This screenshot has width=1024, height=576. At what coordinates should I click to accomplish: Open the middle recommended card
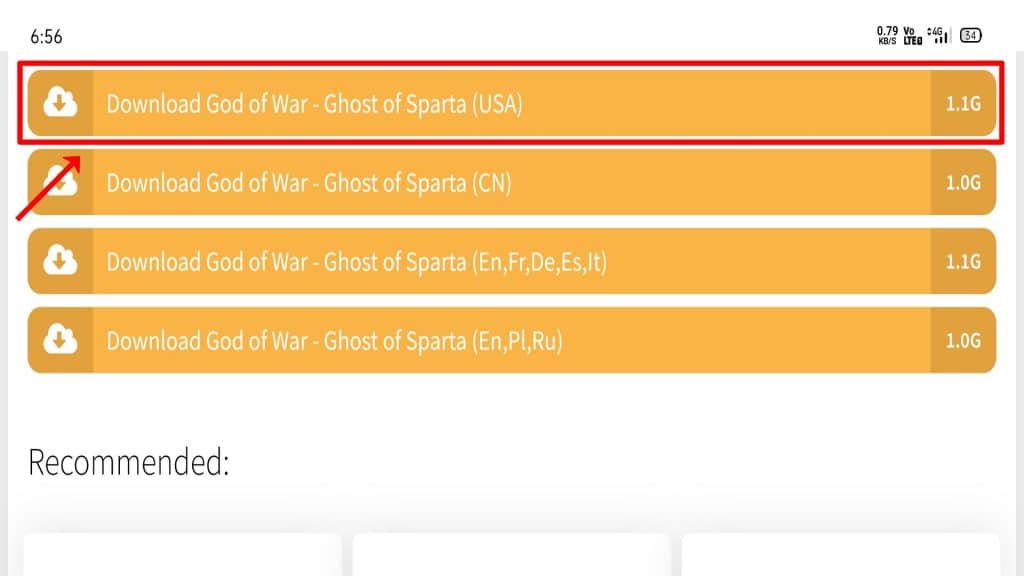click(512, 554)
